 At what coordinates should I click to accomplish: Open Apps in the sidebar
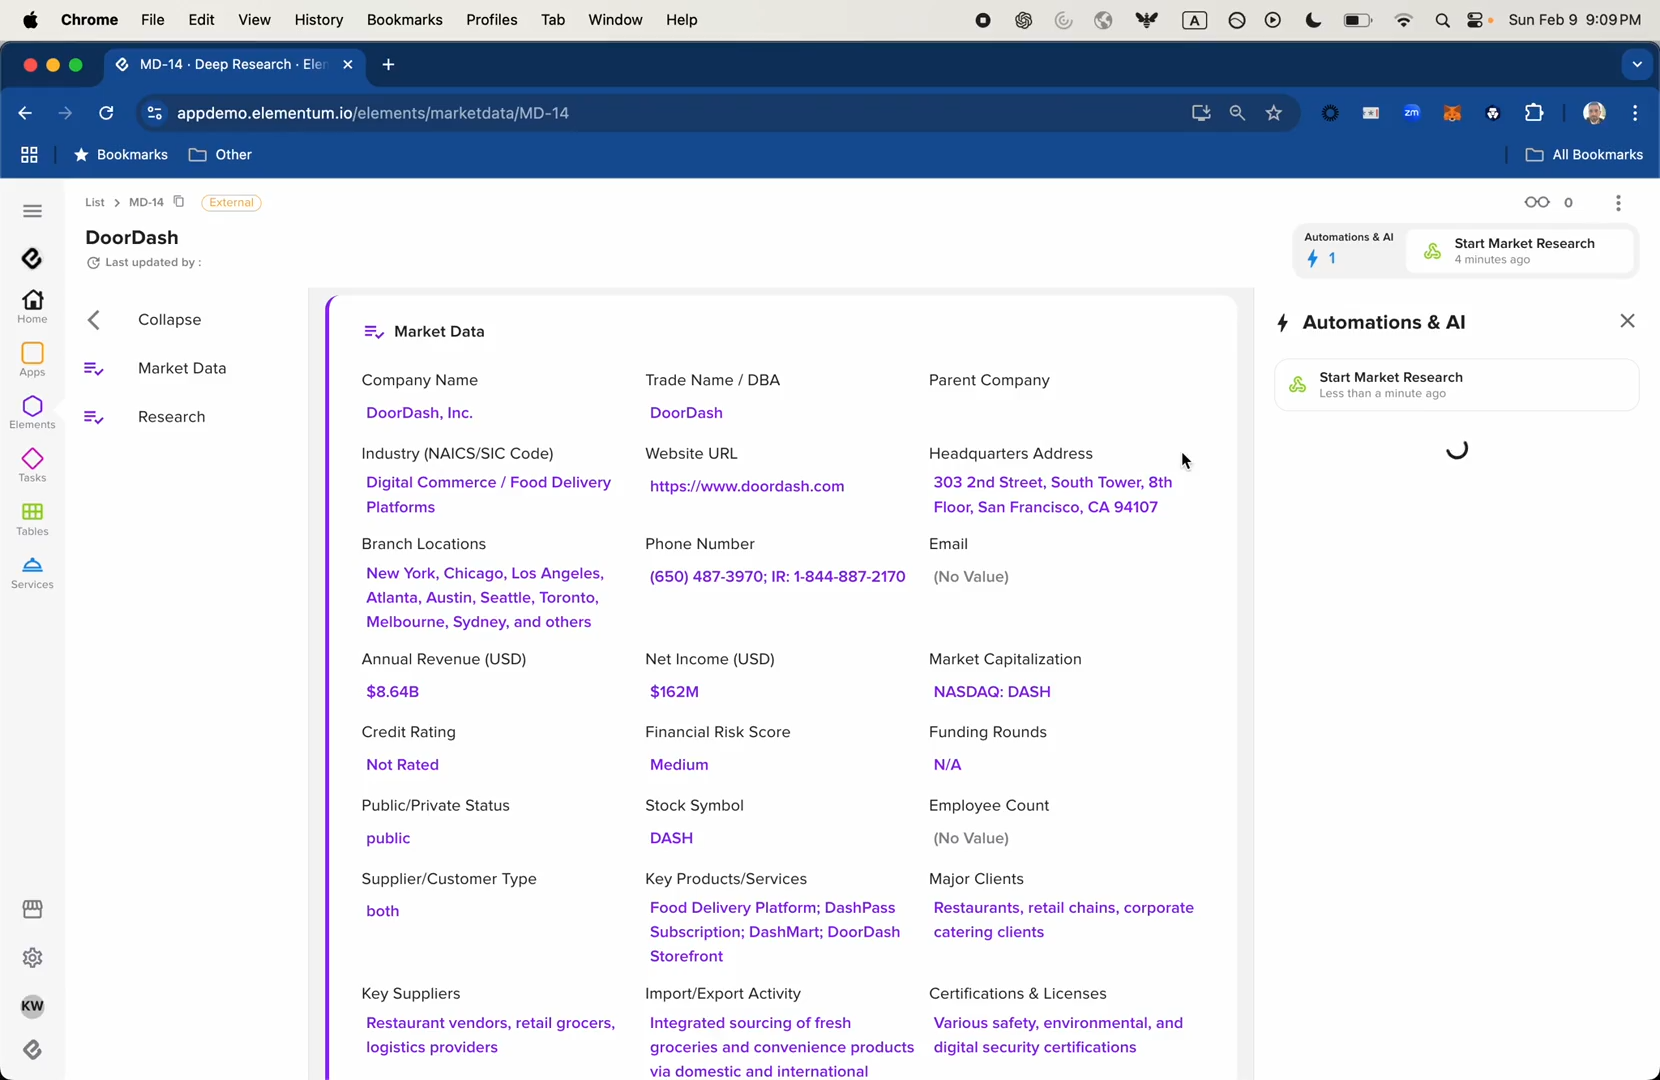tap(32, 360)
